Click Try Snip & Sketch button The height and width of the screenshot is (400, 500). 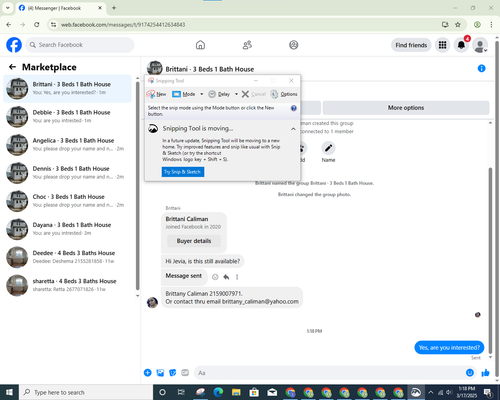[x=183, y=172]
